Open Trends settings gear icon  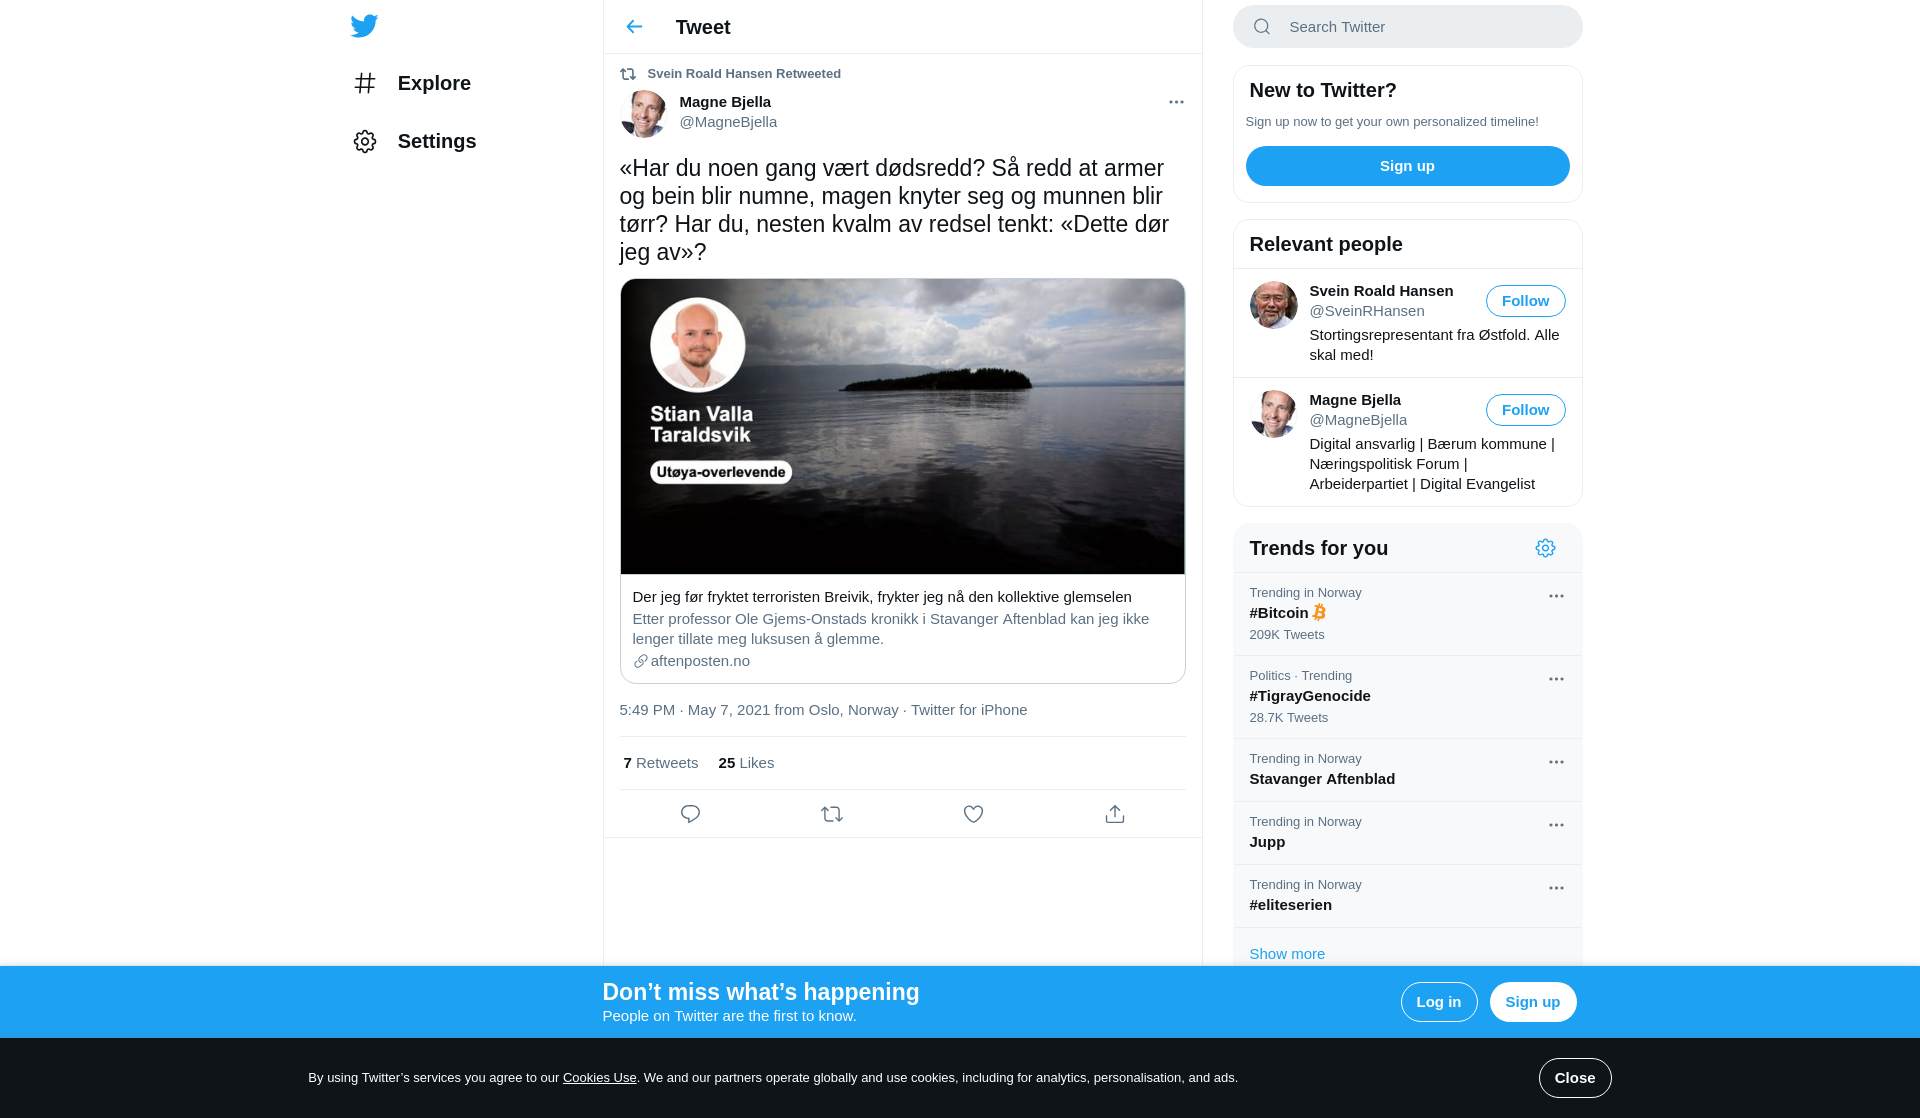(1545, 548)
